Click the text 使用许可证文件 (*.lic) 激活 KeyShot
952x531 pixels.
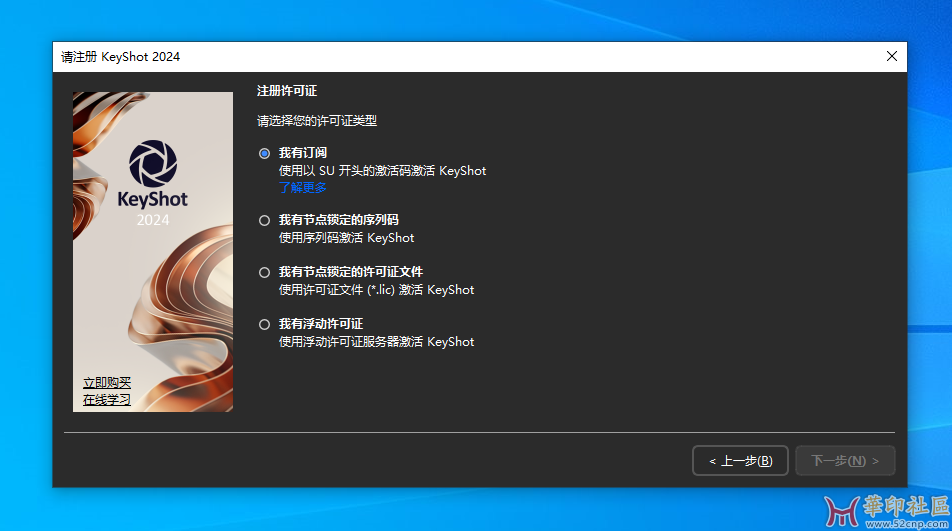point(376,290)
